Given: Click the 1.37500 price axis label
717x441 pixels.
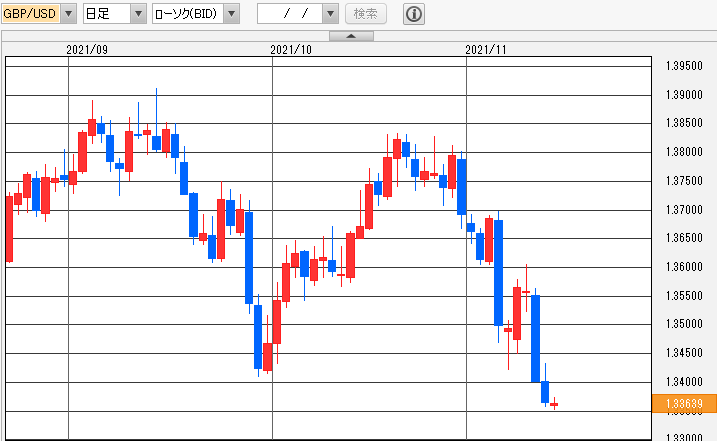Looking at the screenshot, I should click(x=684, y=181).
